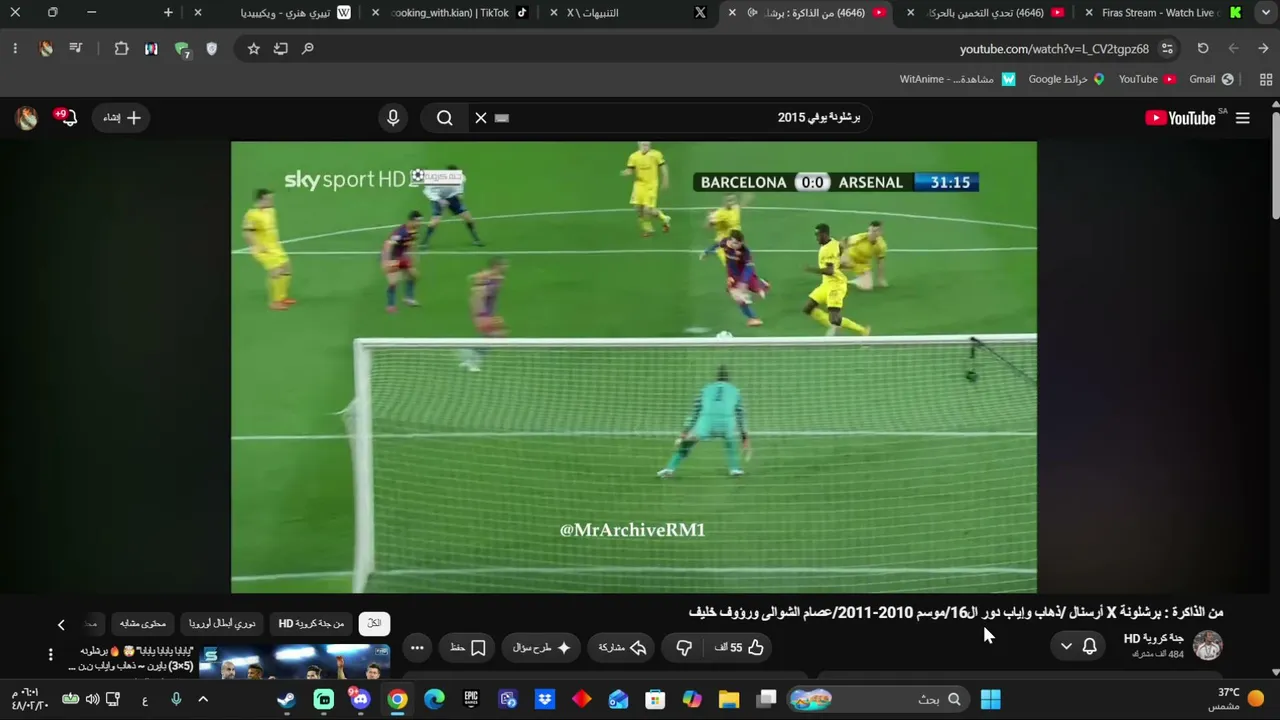This screenshot has height=720, width=1280.
Task: Open the YouTube bookmark in bookmarks bar
Action: (x=1148, y=79)
